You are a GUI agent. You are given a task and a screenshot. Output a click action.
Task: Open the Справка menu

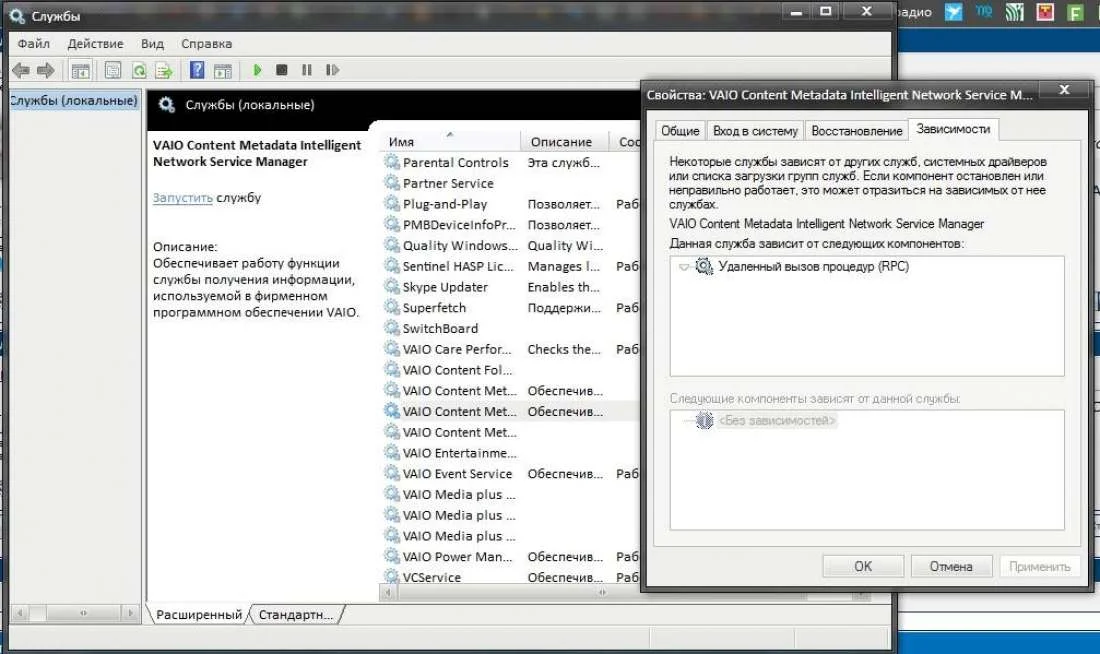206,44
